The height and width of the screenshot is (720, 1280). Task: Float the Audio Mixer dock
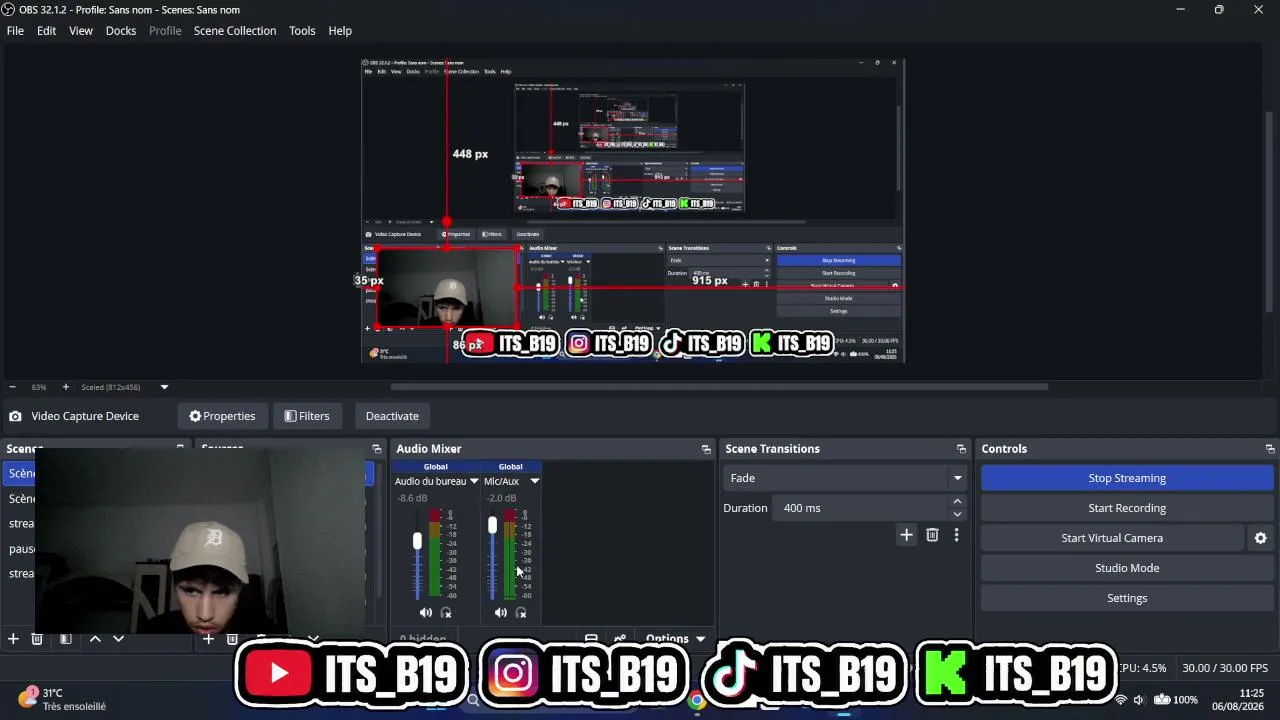pyautogui.click(x=706, y=449)
